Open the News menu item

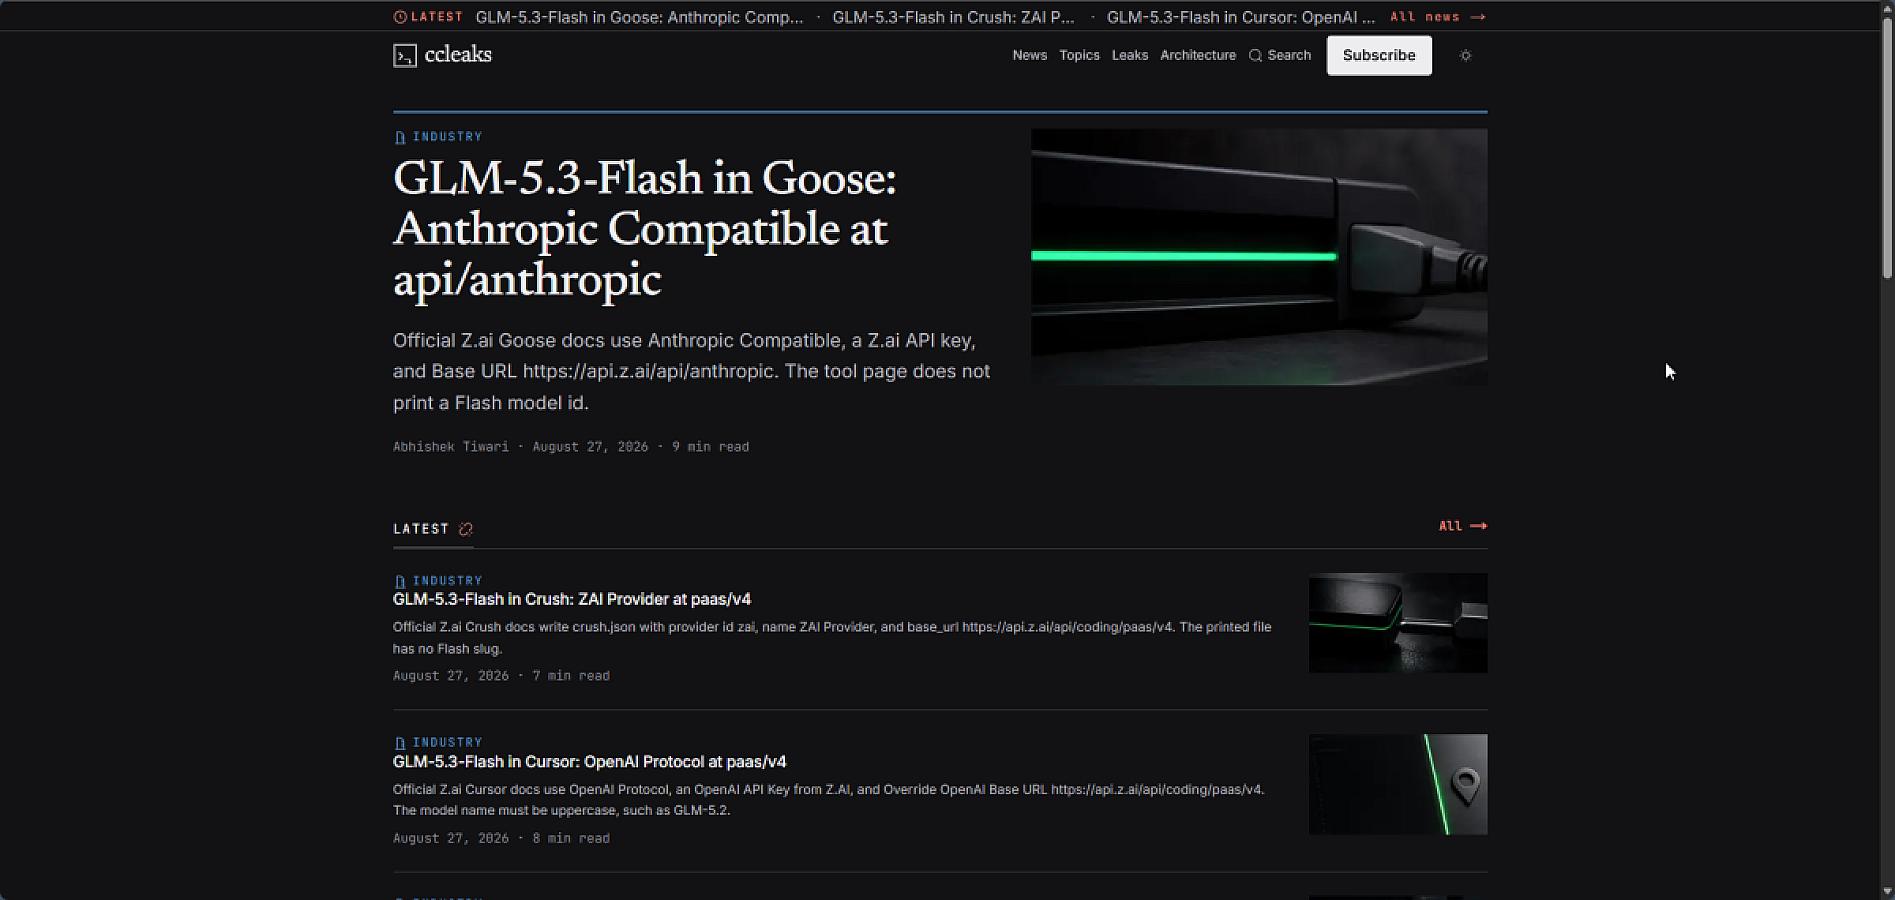(1029, 56)
